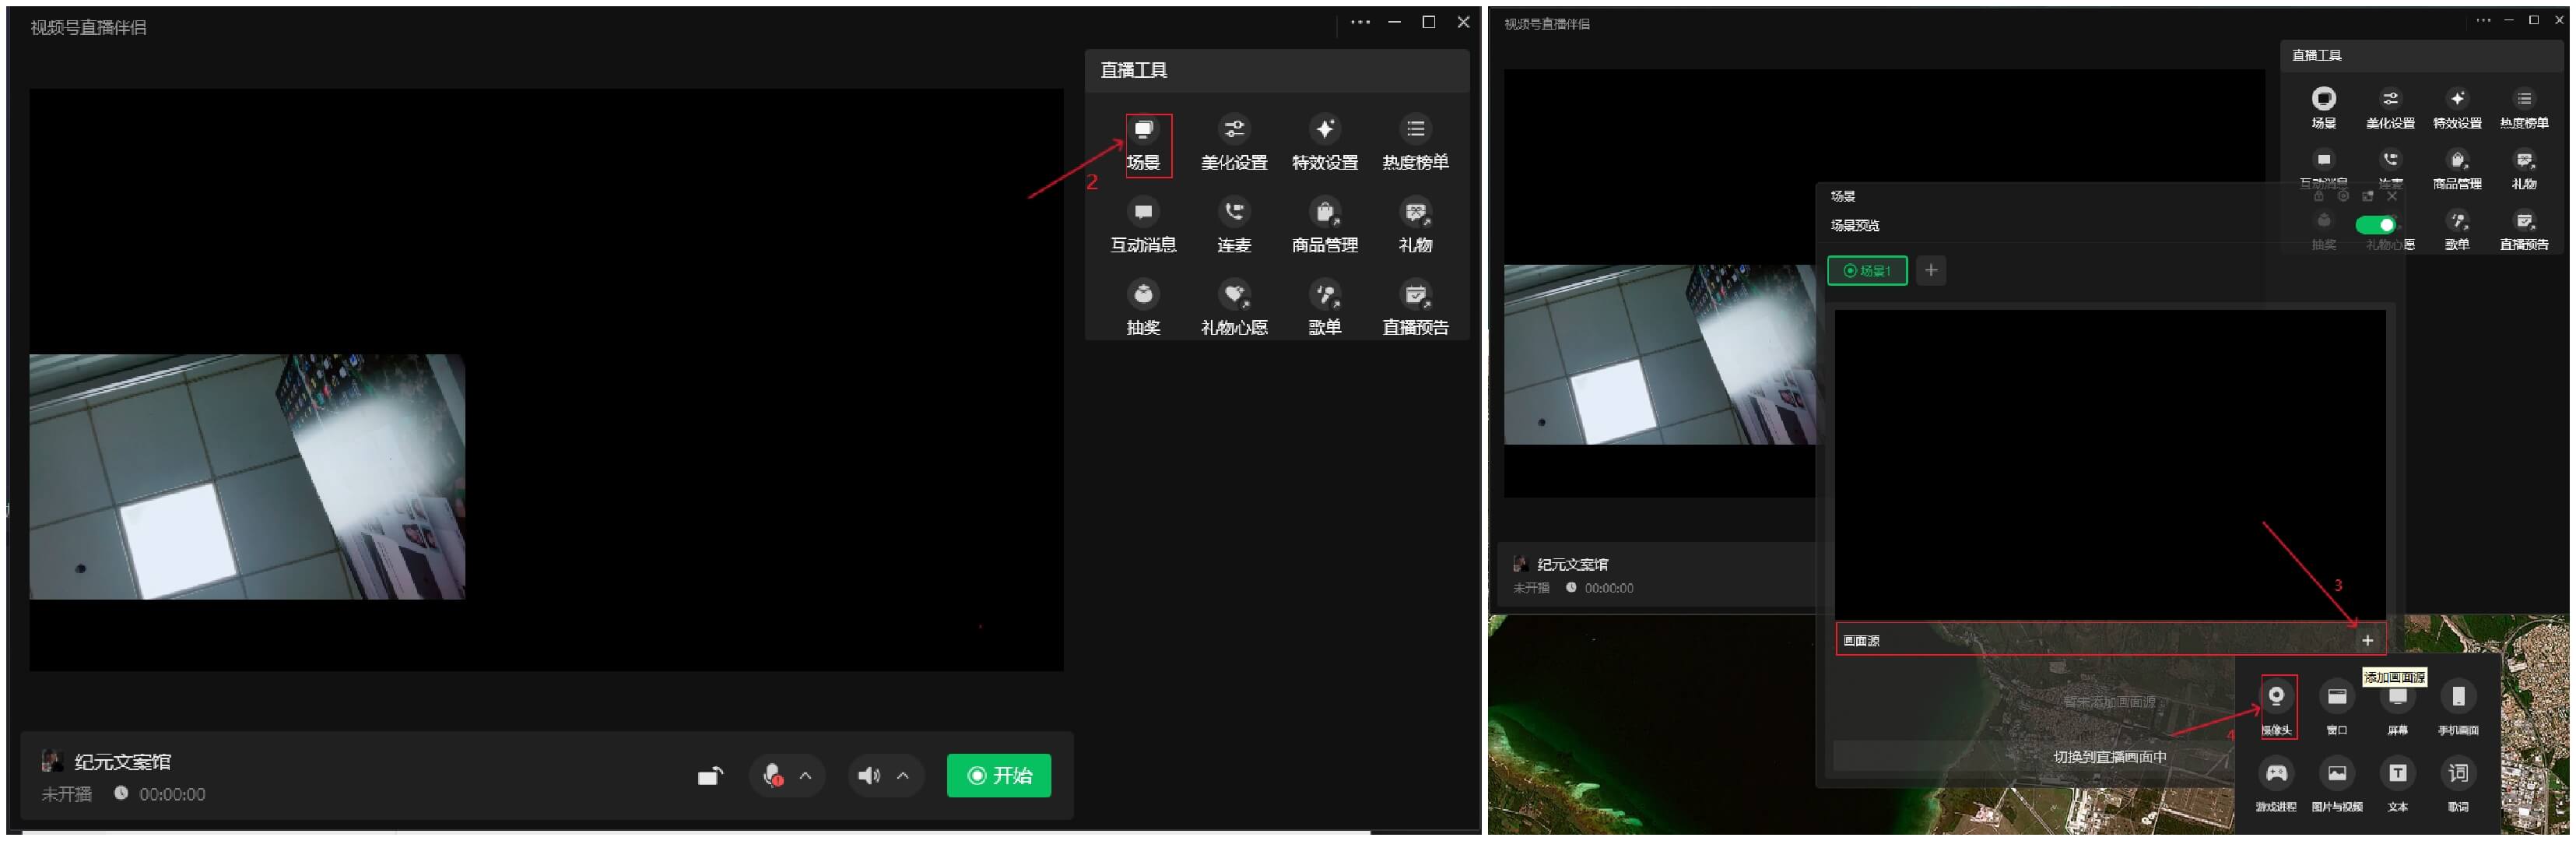This screenshot has height=841, width=2576.
Task: Select the highlighted 场景 tool in right window
Action: (2323, 108)
